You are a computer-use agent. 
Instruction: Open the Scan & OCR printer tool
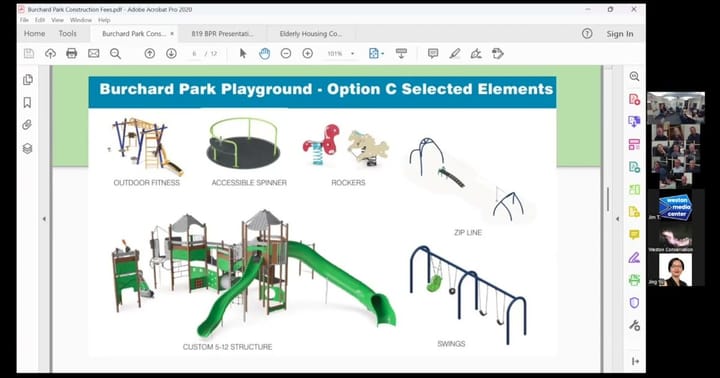point(634,280)
